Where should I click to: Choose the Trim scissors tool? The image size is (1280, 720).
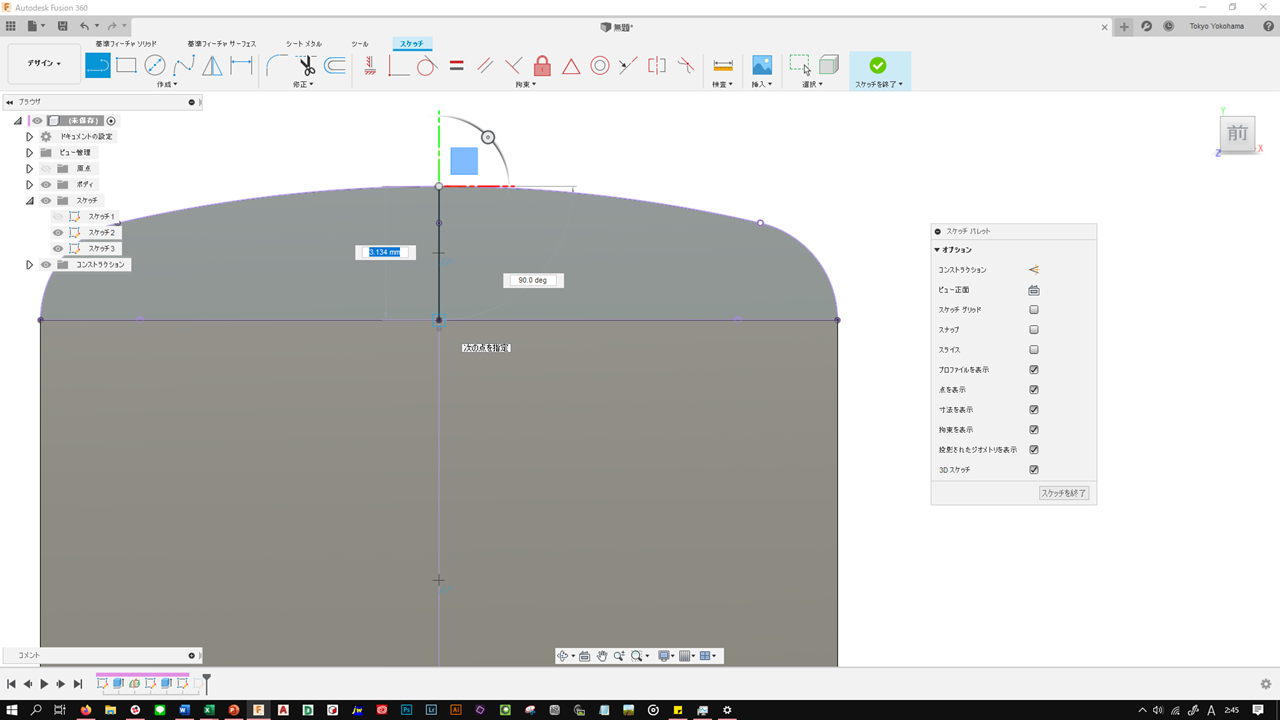tap(306, 66)
